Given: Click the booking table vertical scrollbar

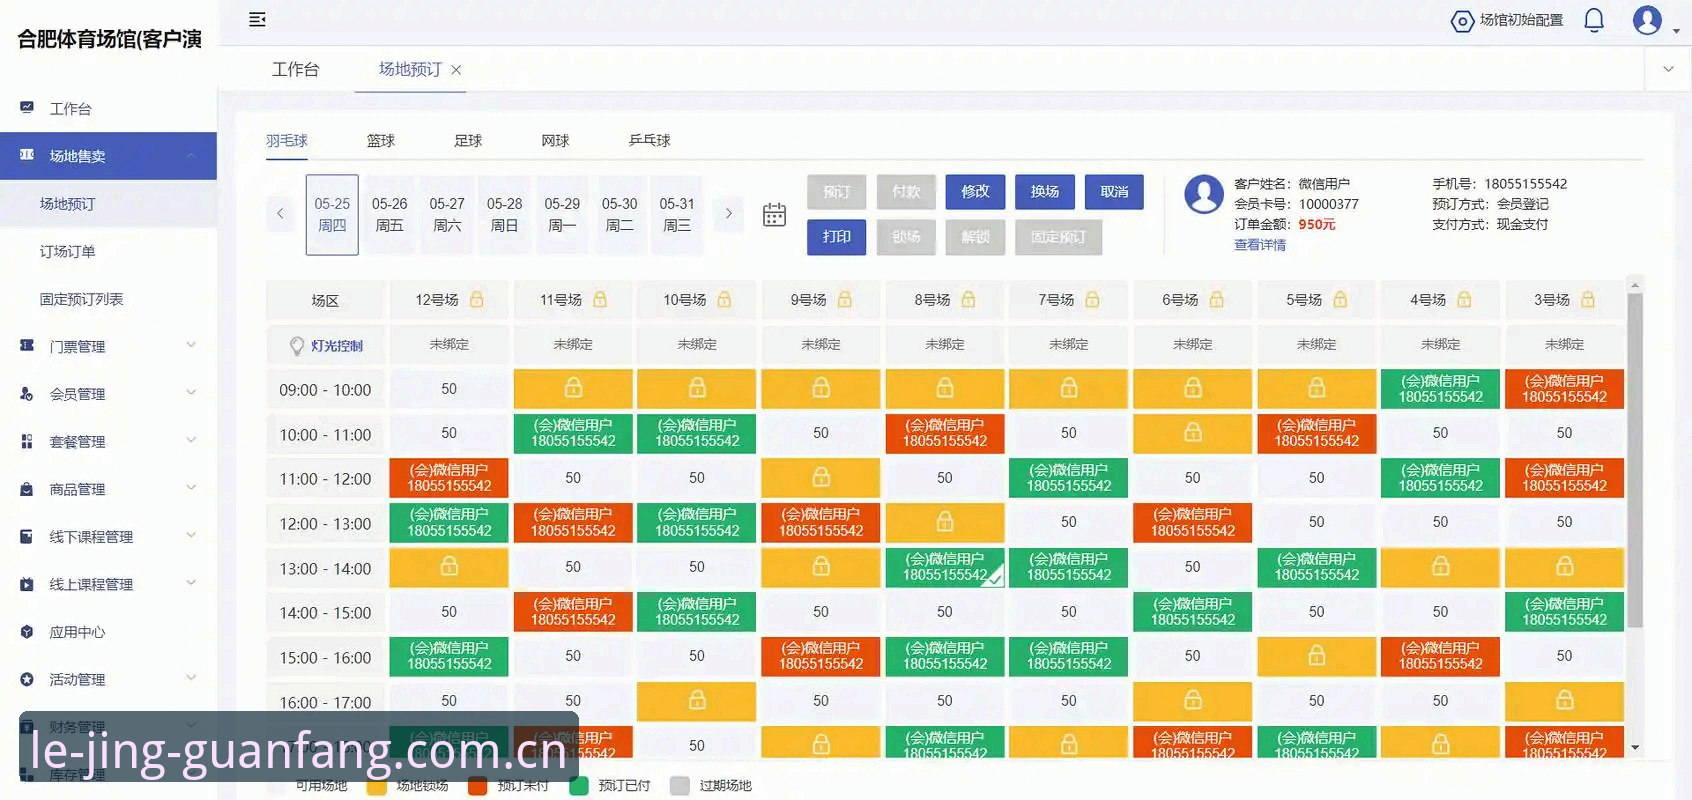Looking at the screenshot, I should [1635, 460].
